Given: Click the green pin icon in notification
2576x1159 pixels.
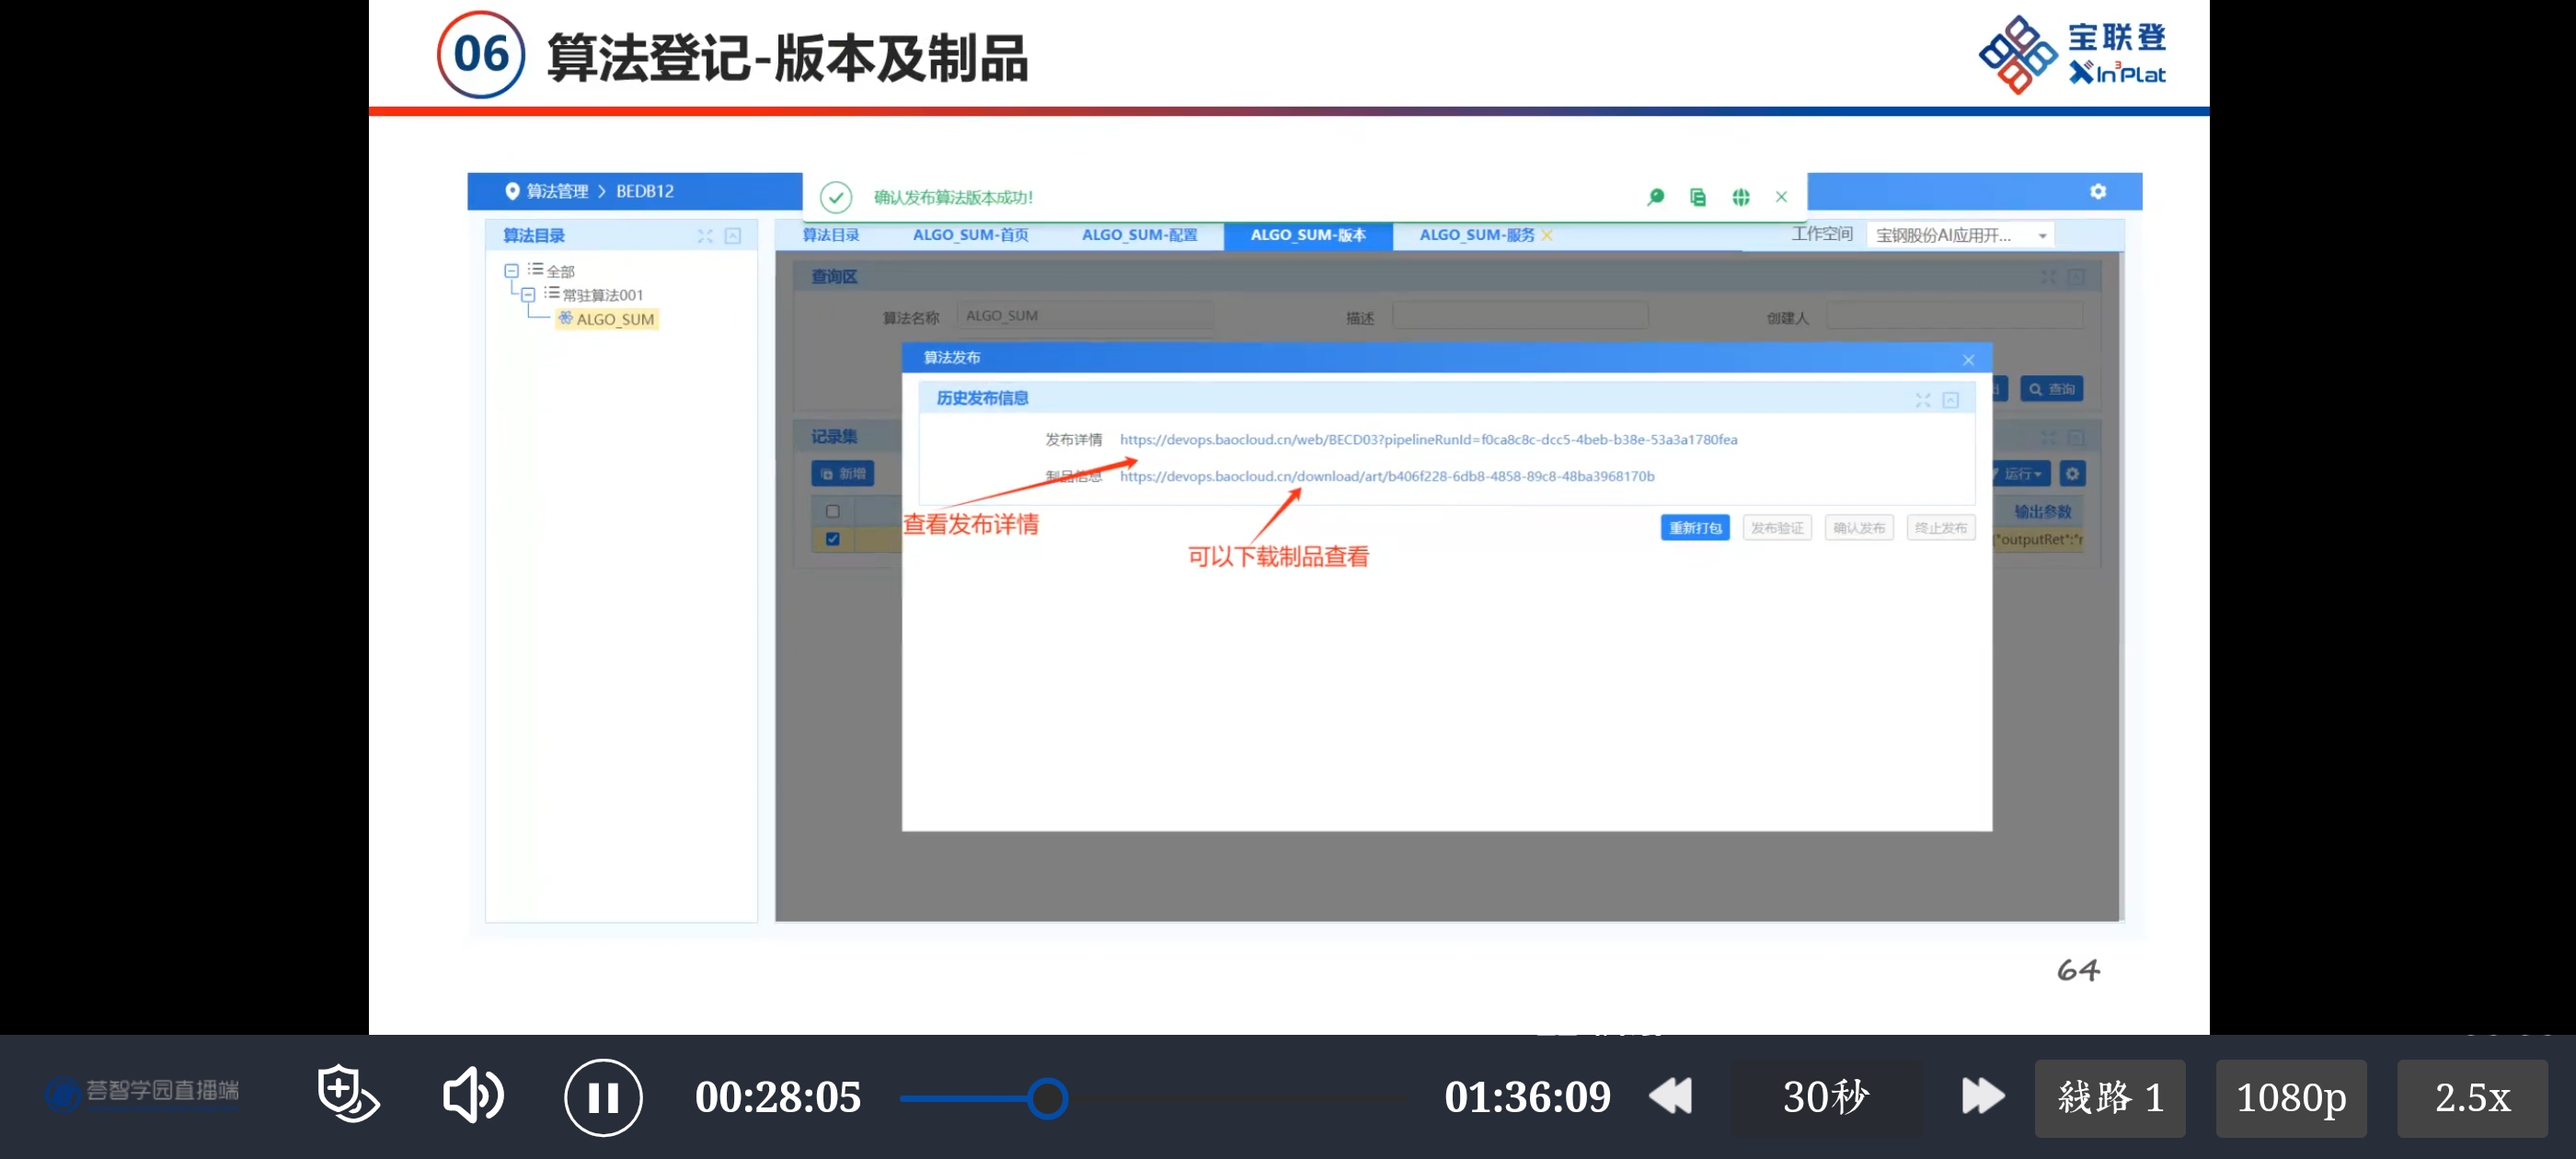Looking at the screenshot, I should (1655, 197).
